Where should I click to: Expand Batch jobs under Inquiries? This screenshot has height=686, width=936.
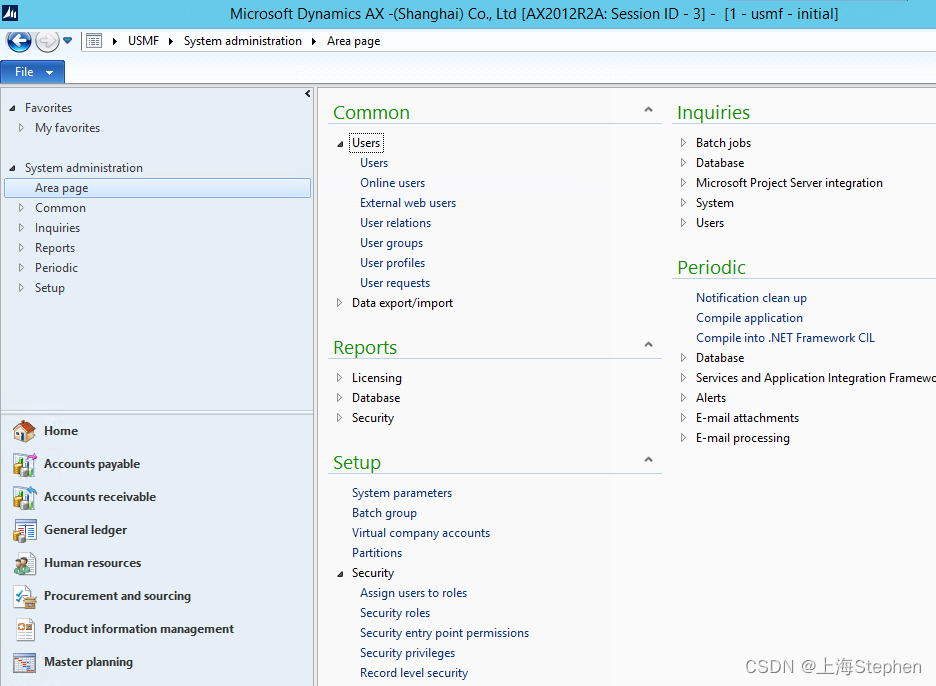pyautogui.click(x=683, y=143)
